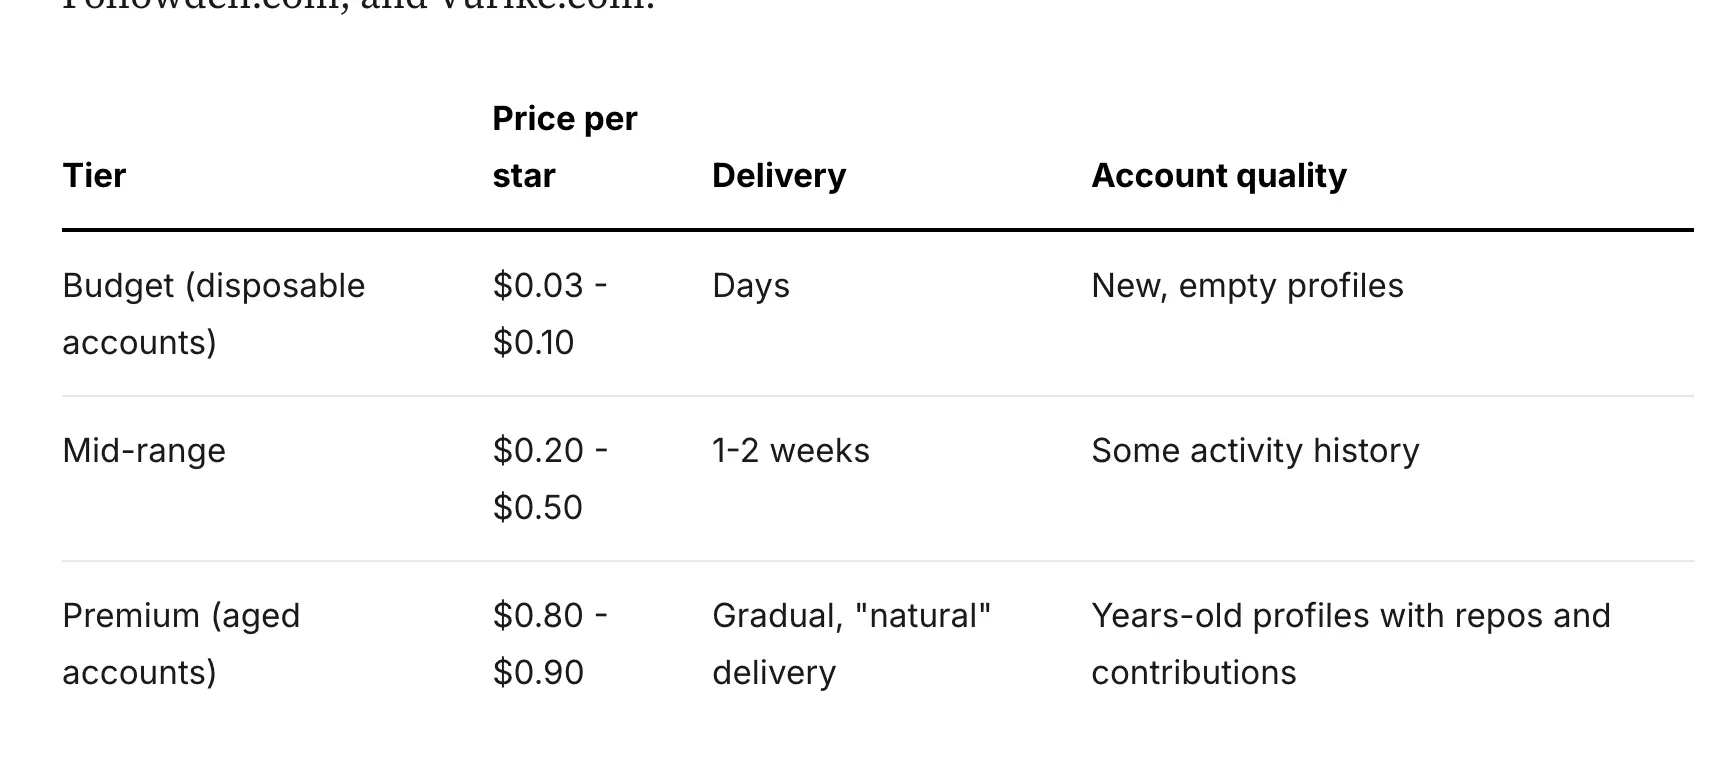This screenshot has height=772, width=1726.
Task: Click the $0.20 lower price value
Action: tap(538, 451)
